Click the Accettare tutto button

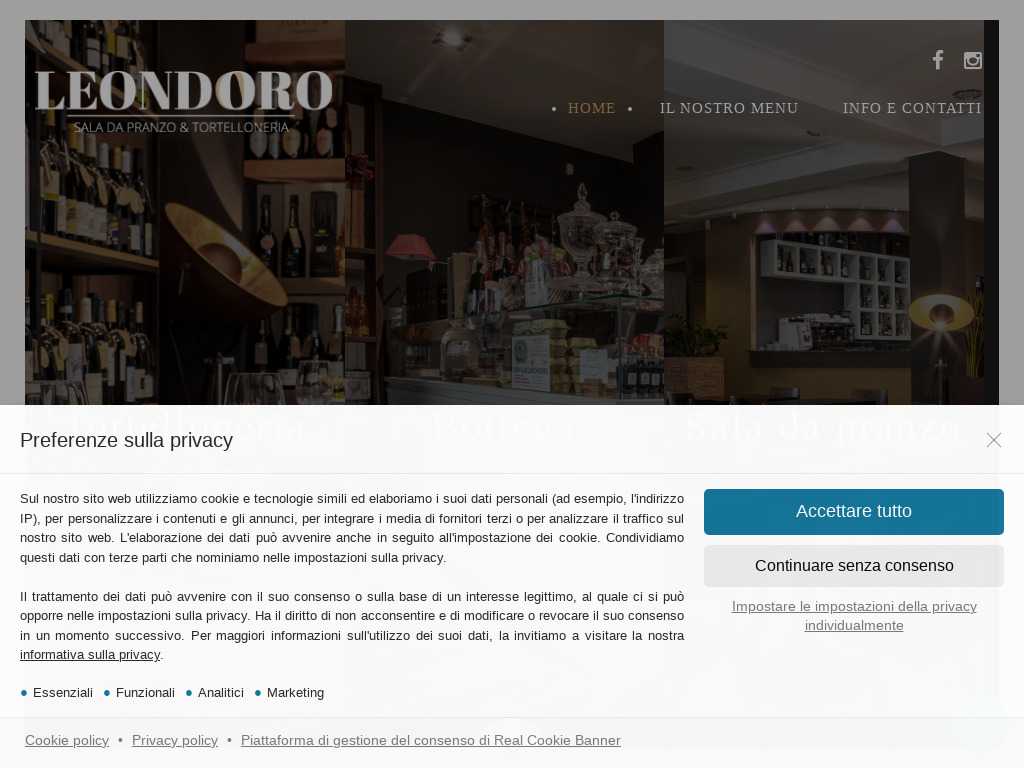pos(854,511)
